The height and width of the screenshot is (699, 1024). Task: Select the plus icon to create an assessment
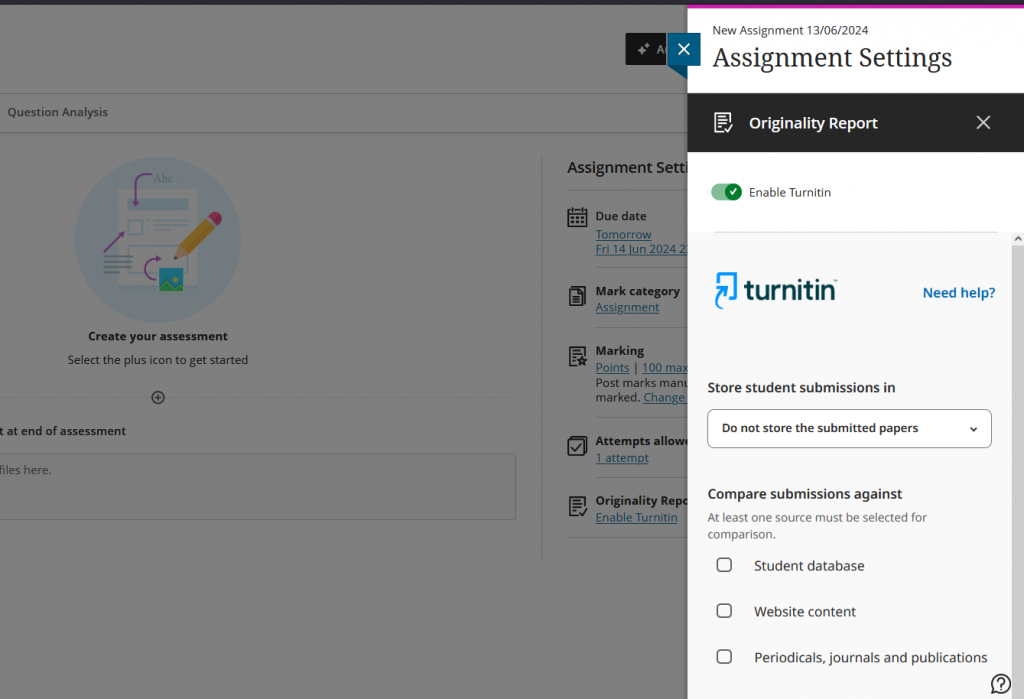coord(157,397)
